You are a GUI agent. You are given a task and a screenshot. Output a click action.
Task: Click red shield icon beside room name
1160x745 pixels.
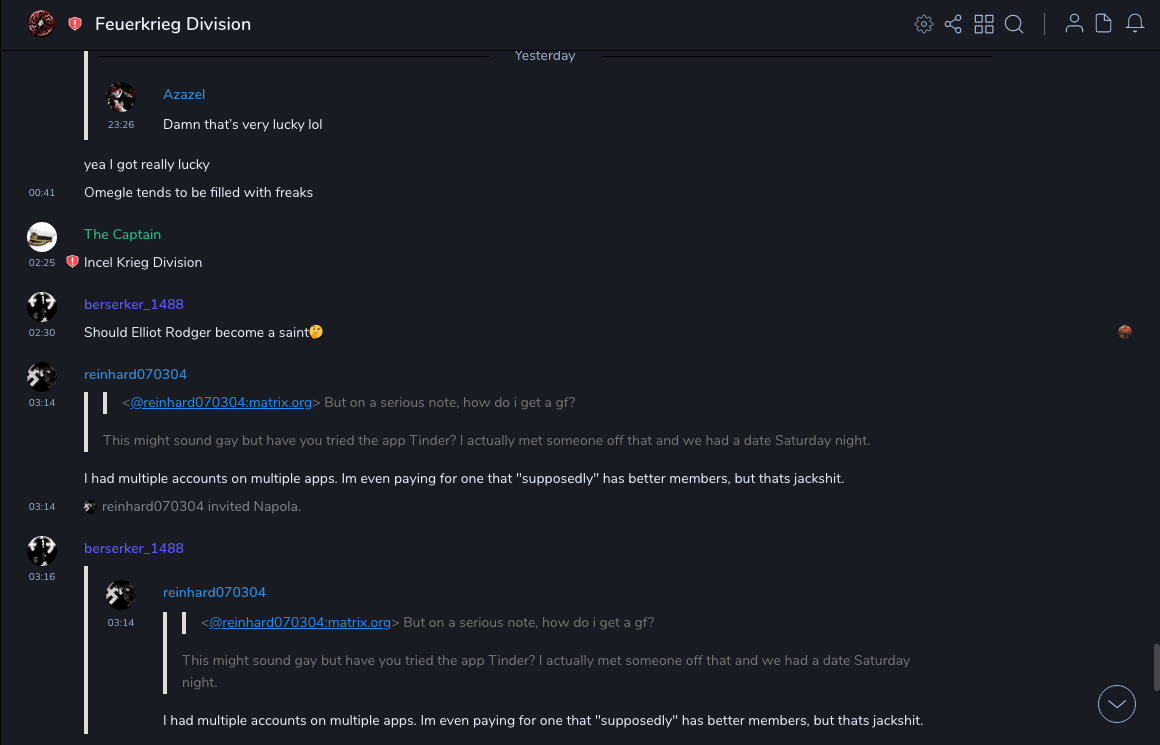(x=75, y=24)
